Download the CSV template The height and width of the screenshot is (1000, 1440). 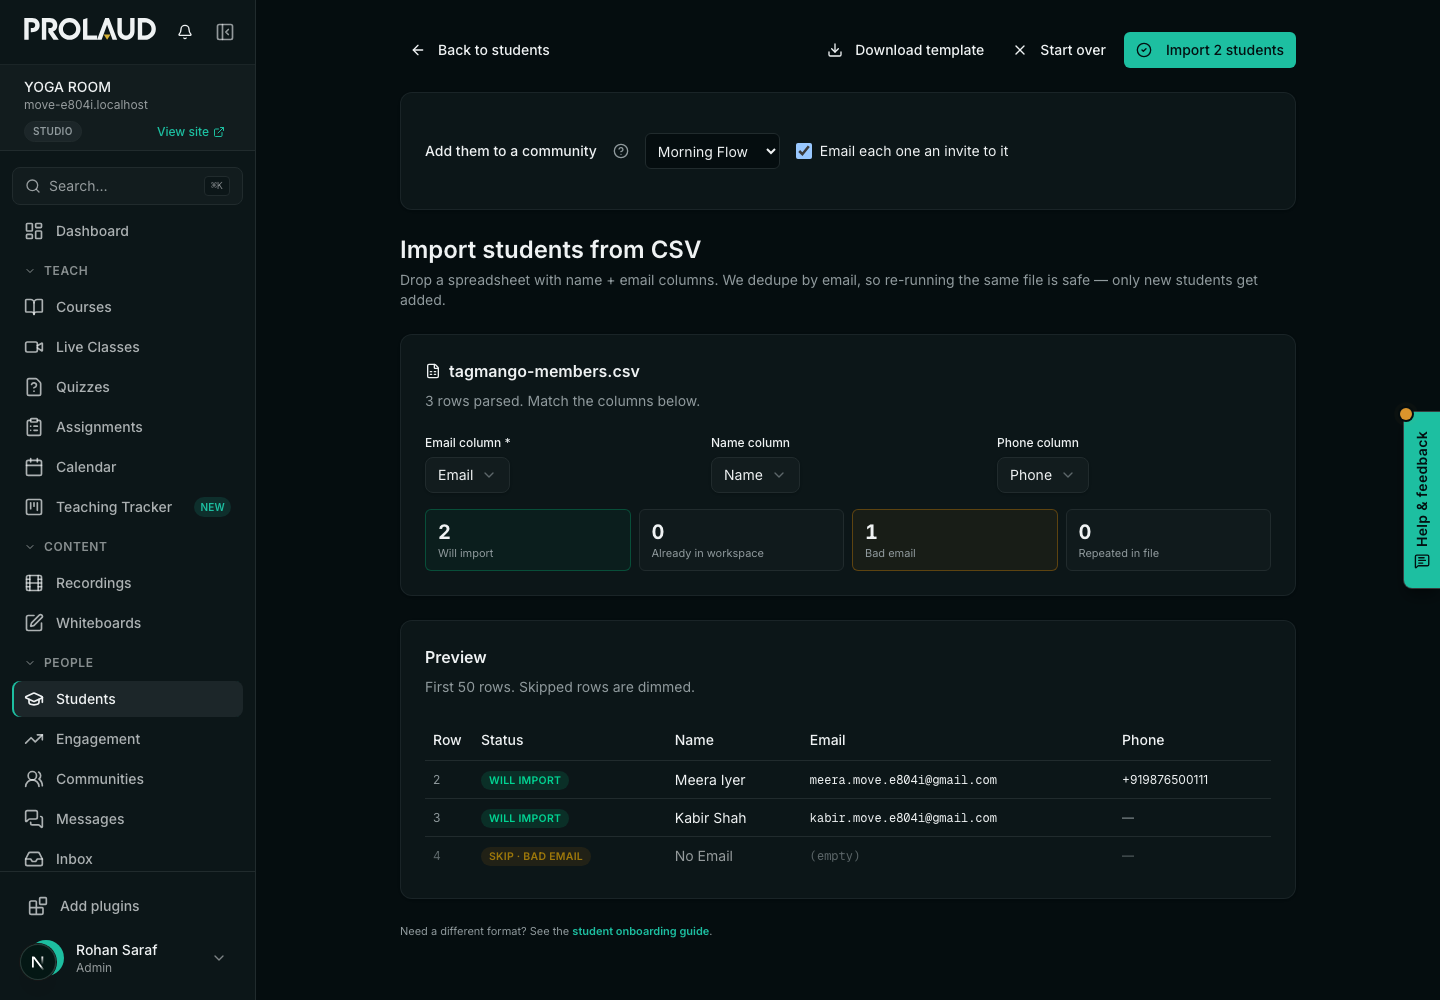[x=906, y=50]
